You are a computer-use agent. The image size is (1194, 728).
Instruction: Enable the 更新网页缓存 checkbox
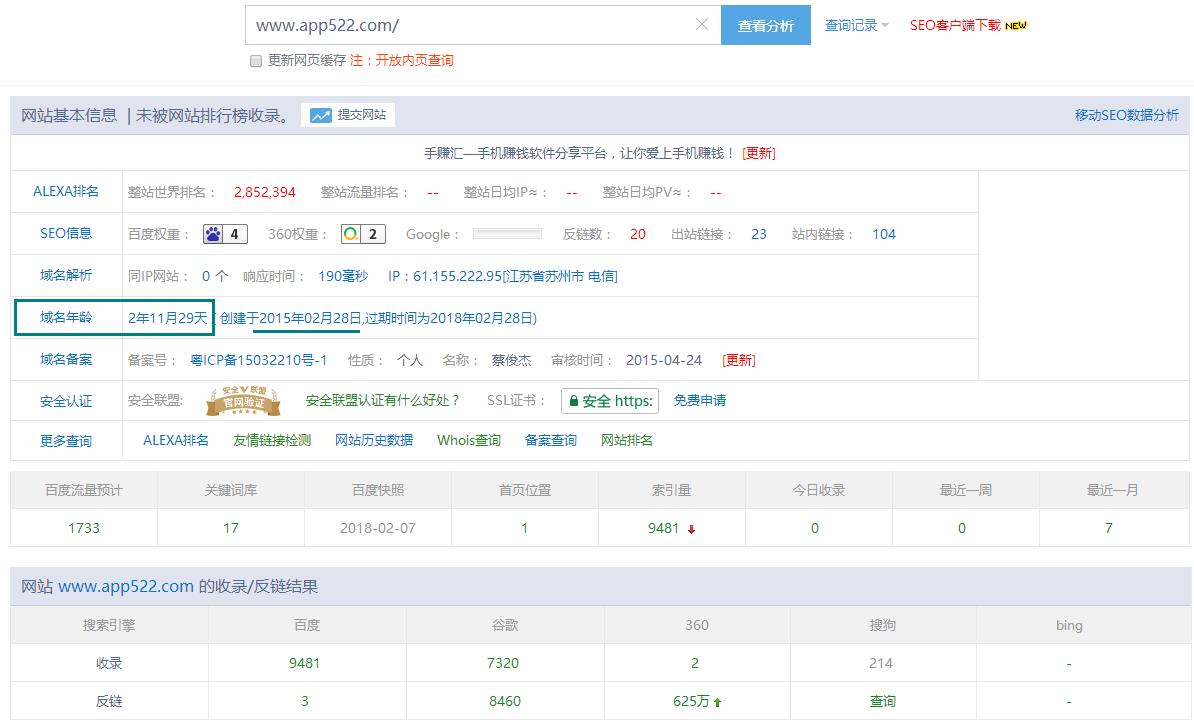tap(256, 61)
